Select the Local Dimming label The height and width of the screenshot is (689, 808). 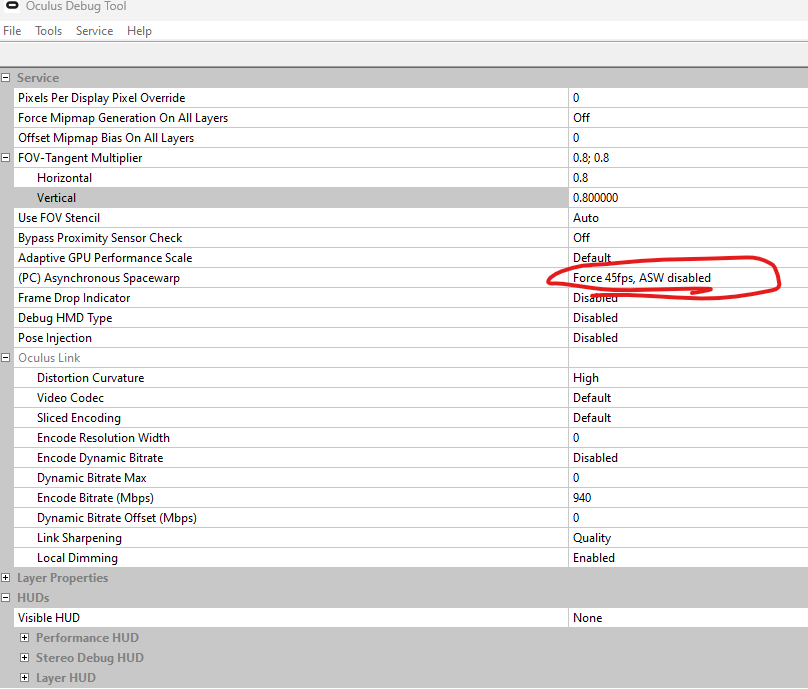coord(77,558)
